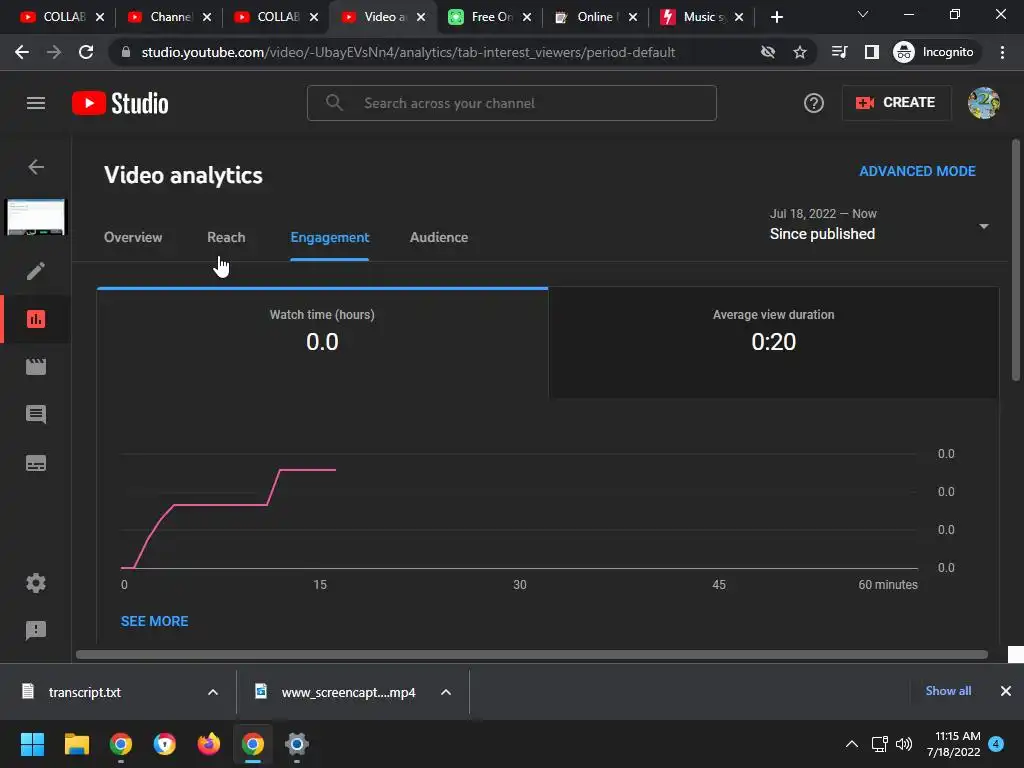Open File Explorer from taskbar
Screen dimensions: 1024x768
click(77, 744)
